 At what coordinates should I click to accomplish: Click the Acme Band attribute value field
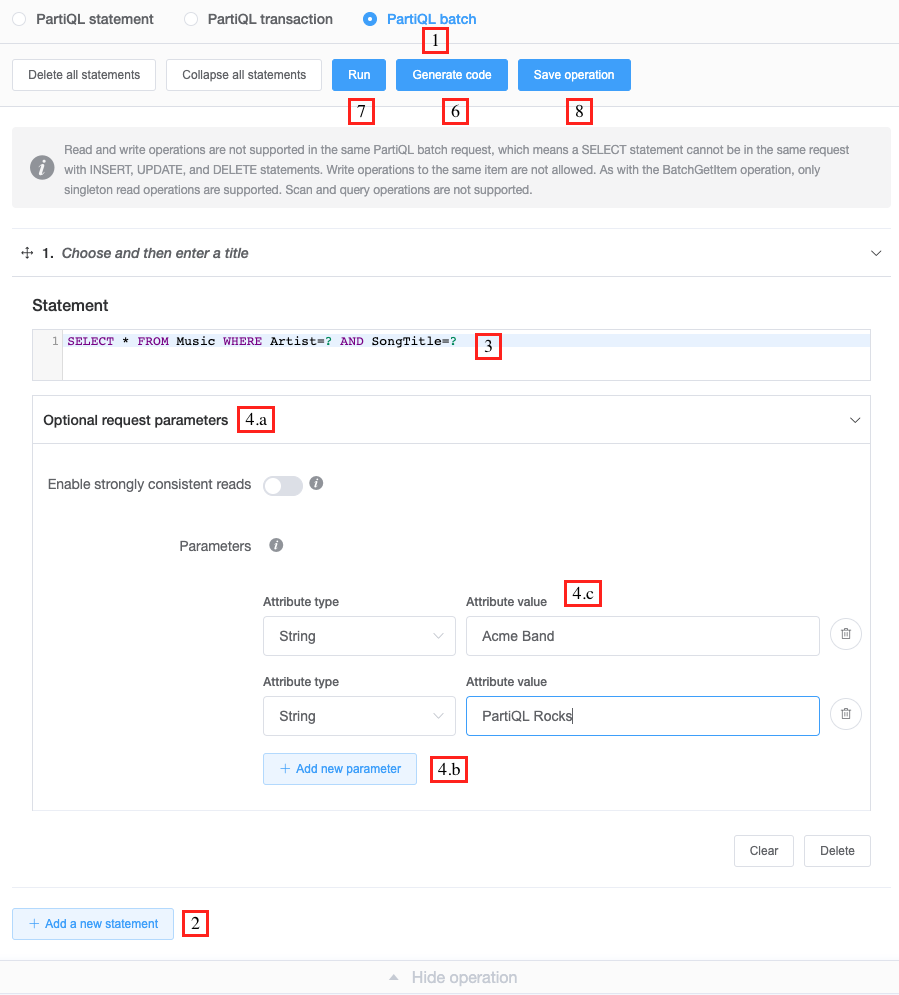pyautogui.click(x=642, y=636)
